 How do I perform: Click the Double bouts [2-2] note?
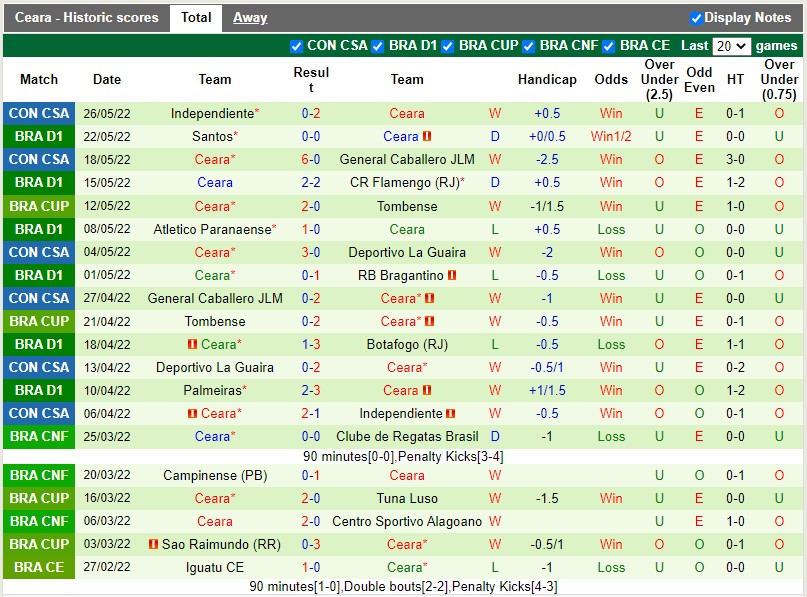click(x=396, y=587)
